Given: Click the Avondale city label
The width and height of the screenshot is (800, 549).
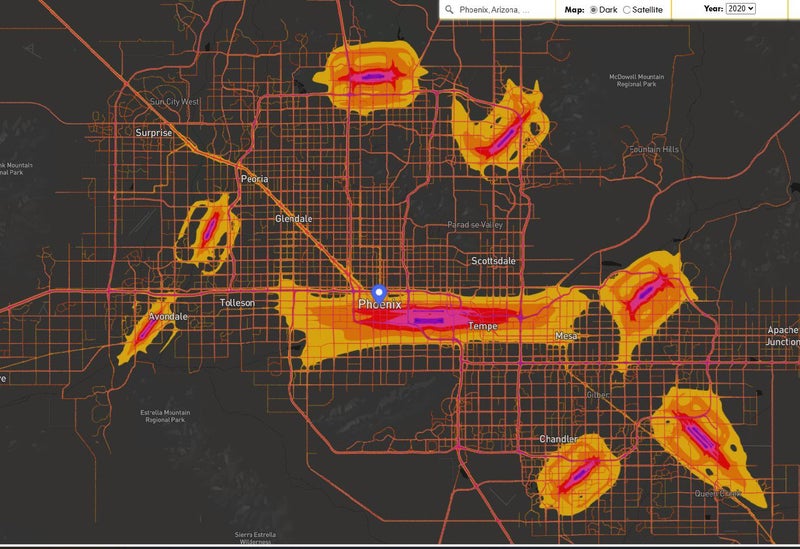Looking at the screenshot, I should coord(168,317).
